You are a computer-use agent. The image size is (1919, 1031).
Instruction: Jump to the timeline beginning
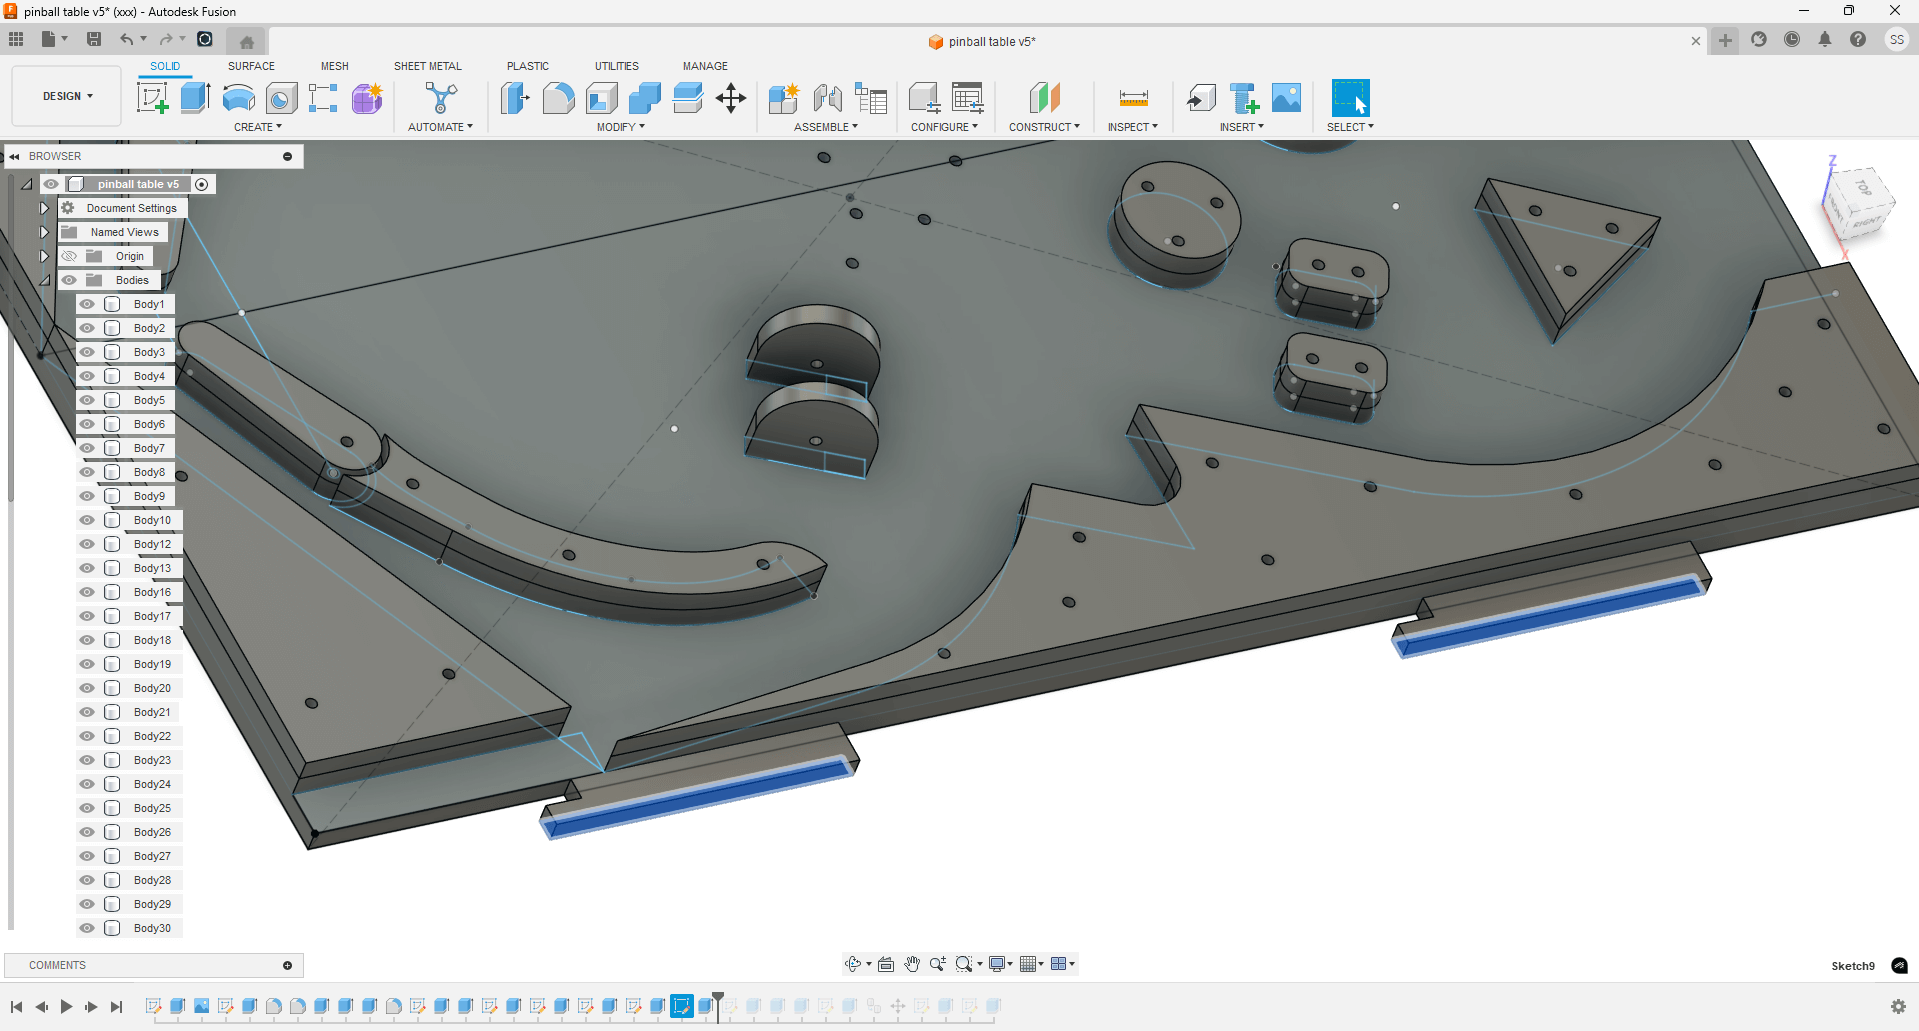point(17,1007)
